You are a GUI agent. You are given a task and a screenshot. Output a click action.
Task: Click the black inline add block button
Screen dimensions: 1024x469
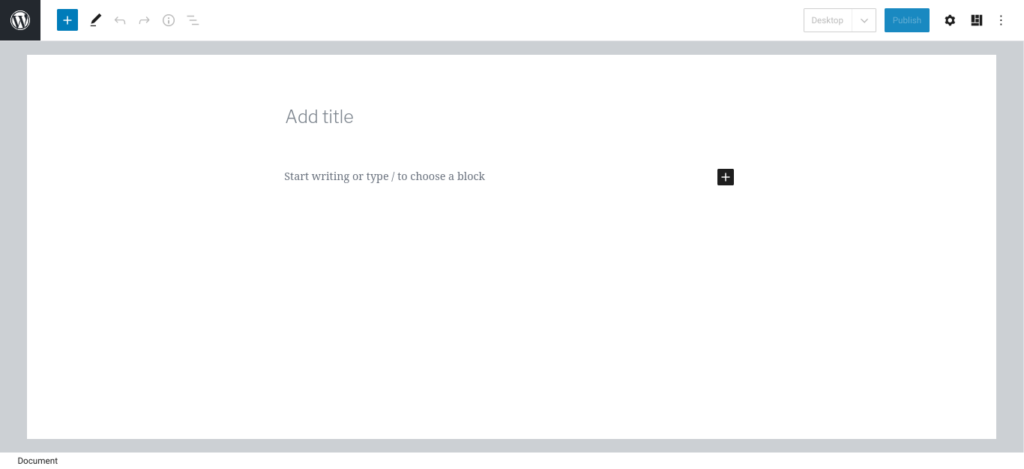pos(725,177)
